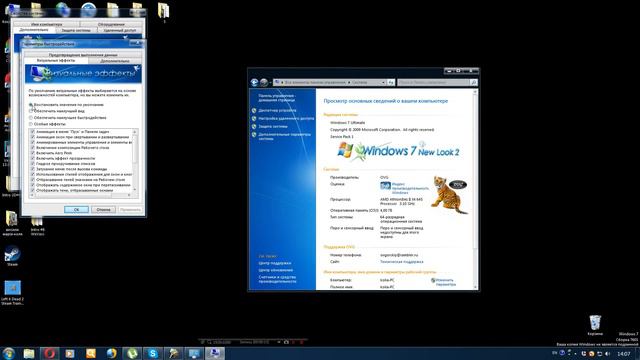Viewport: 640px width, 360px height.
Task: Select 'Best performance' radio option
Action: (31, 118)
